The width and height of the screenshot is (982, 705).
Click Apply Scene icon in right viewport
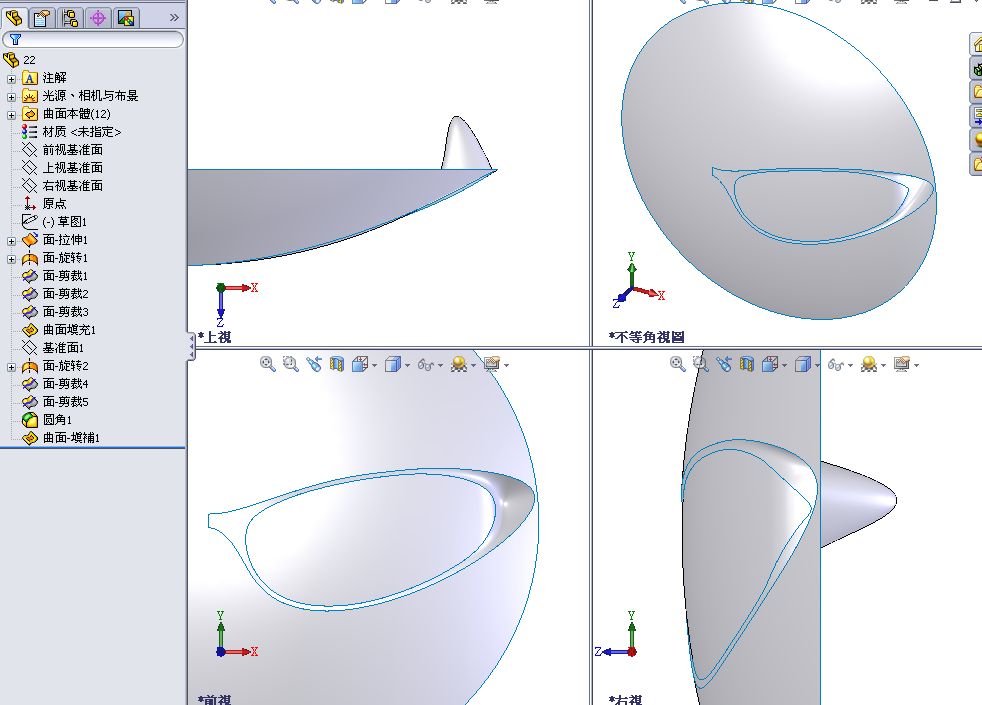click(869, 364)
